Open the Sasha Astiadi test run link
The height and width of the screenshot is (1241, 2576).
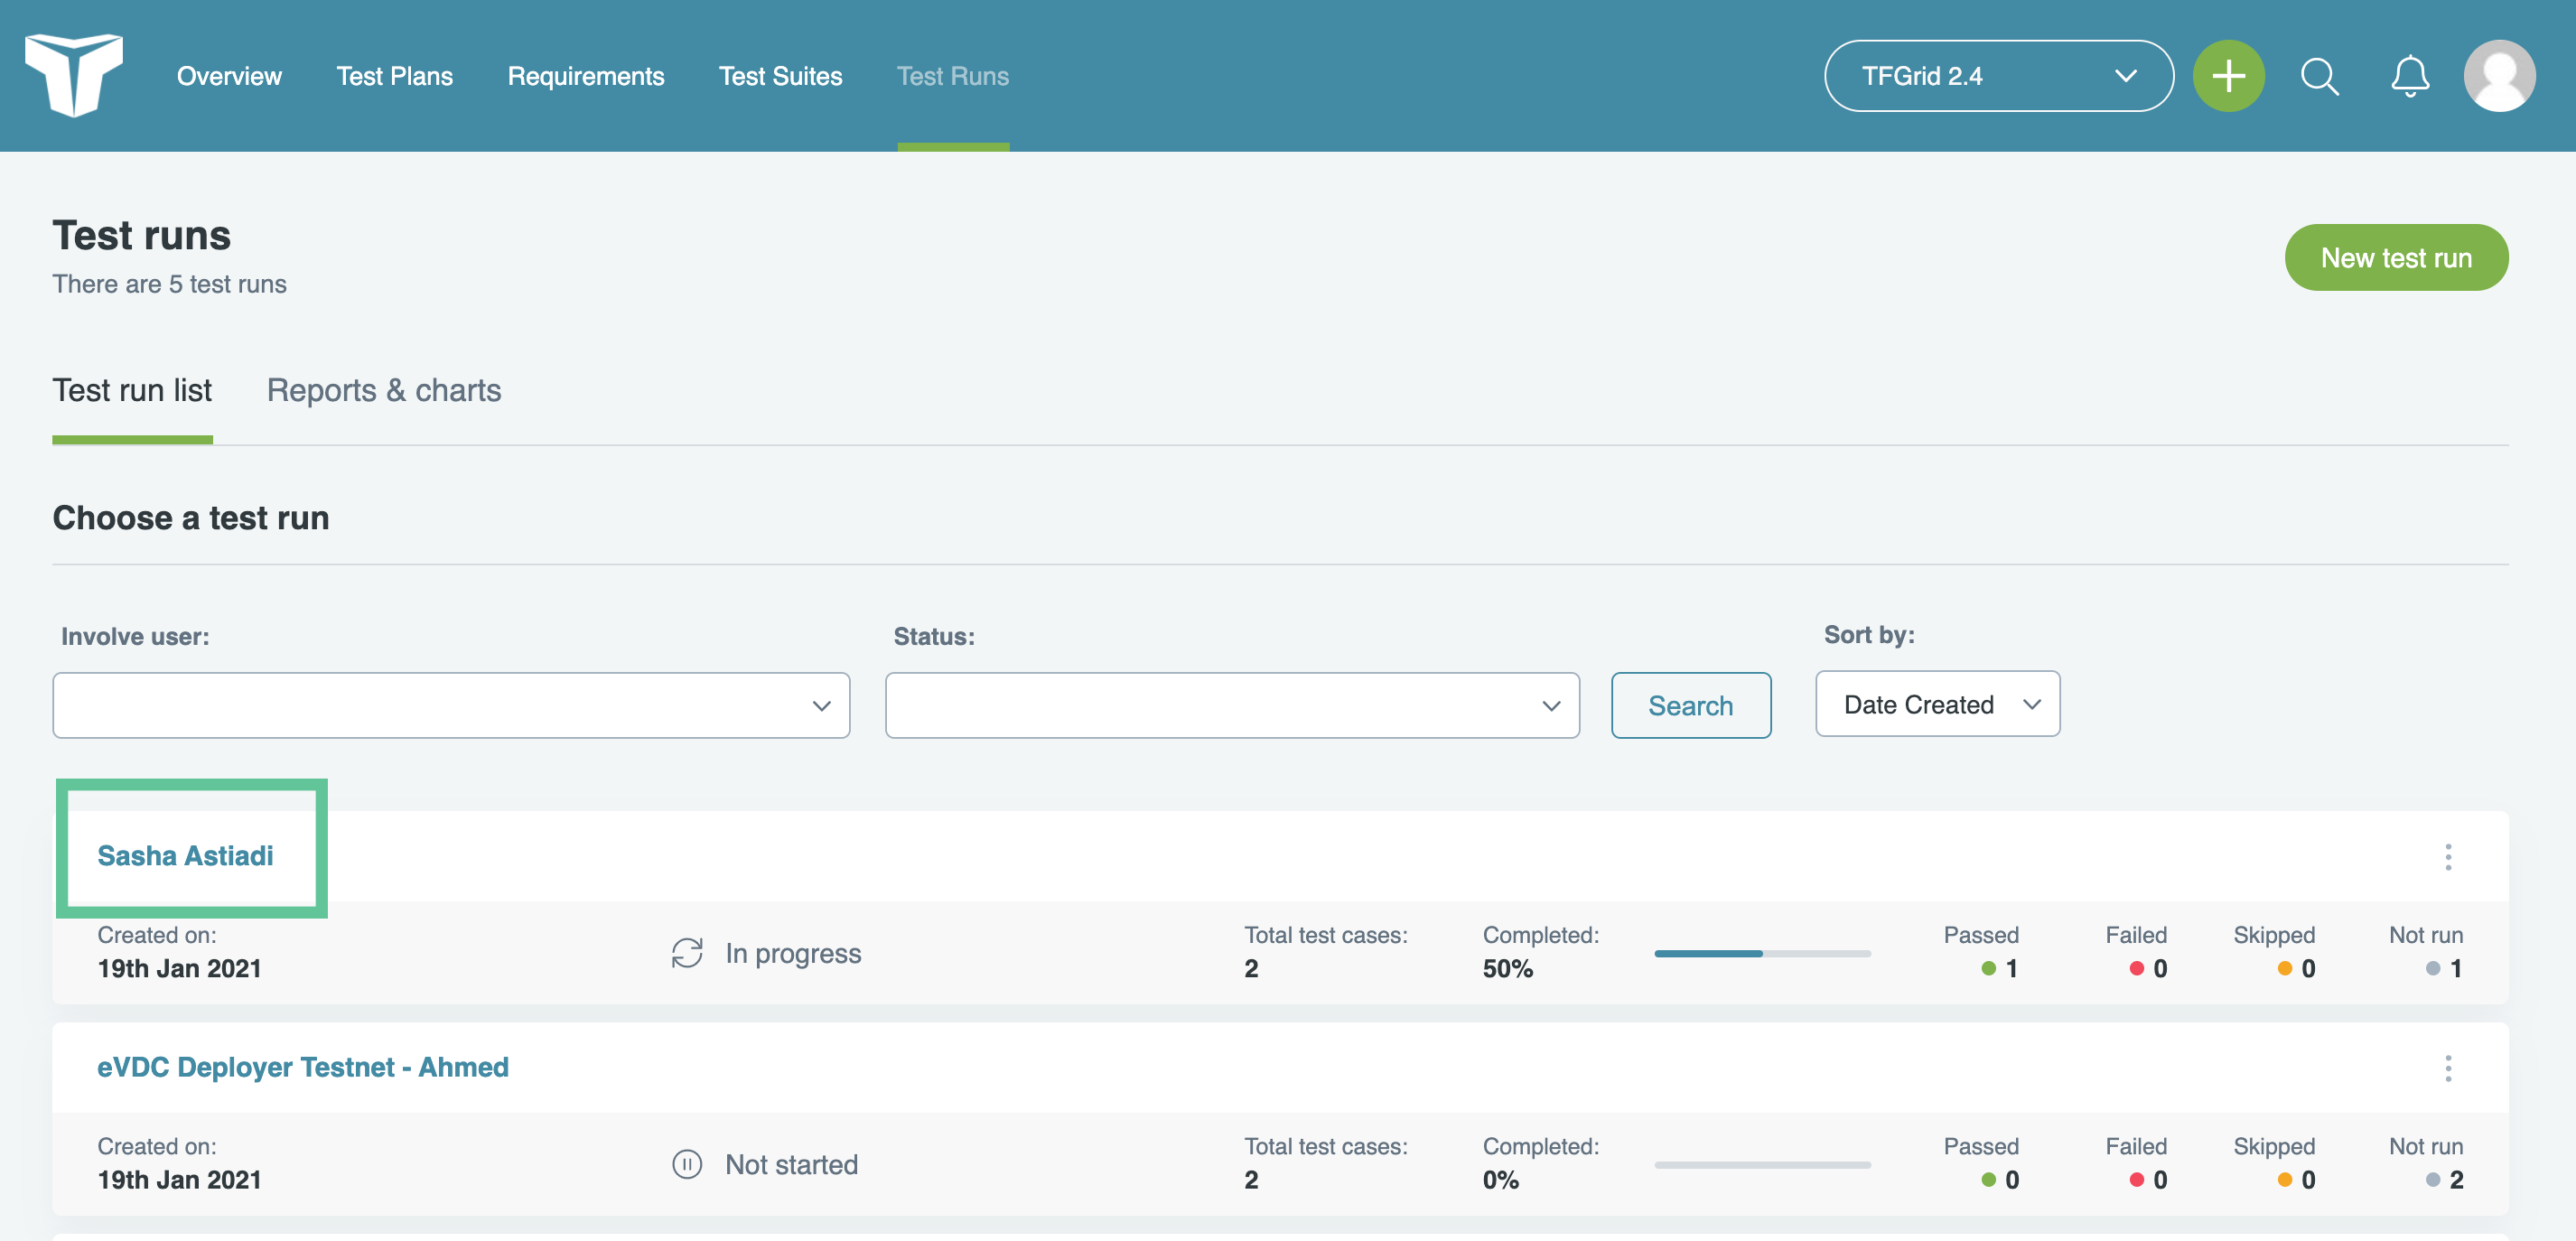185,856
